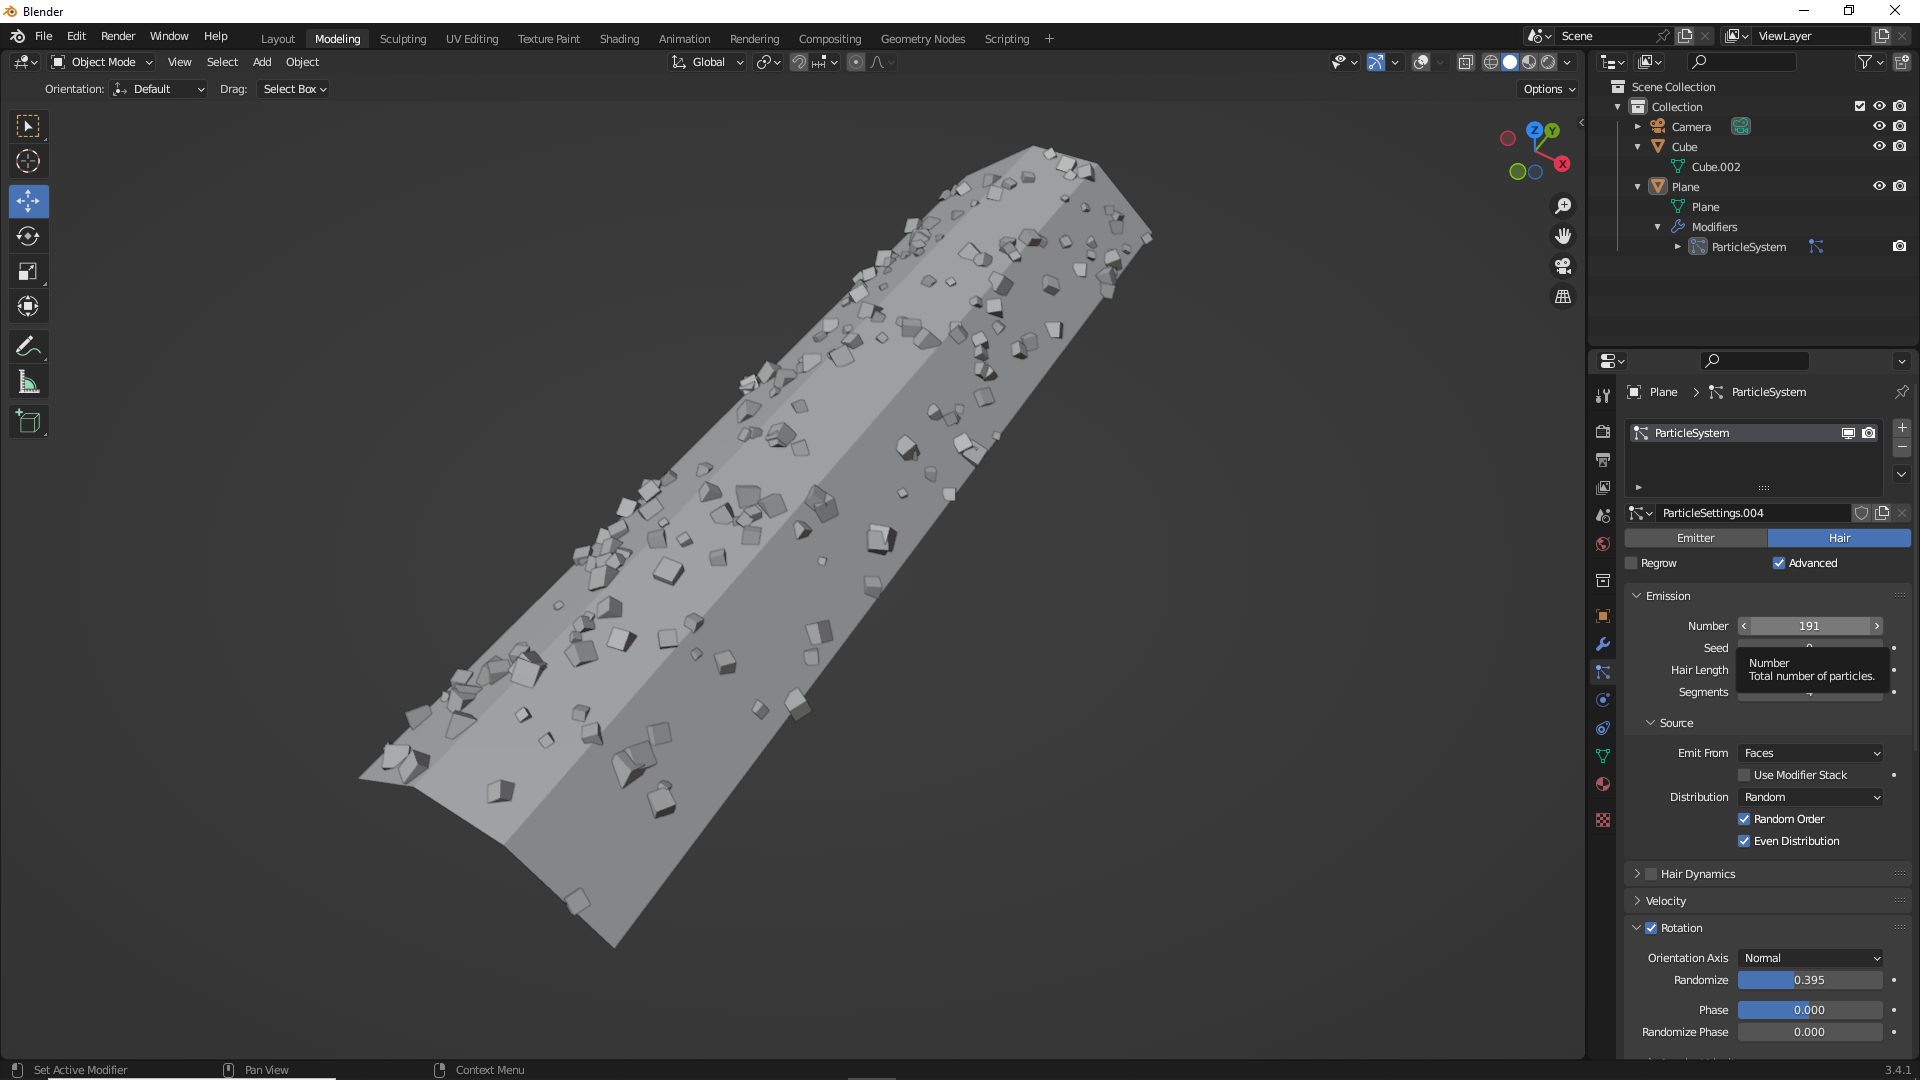Click the Randomize rotation slider
Image resolution: width=1920 pixels, height=1080 pixels.
click(1809, 980)
